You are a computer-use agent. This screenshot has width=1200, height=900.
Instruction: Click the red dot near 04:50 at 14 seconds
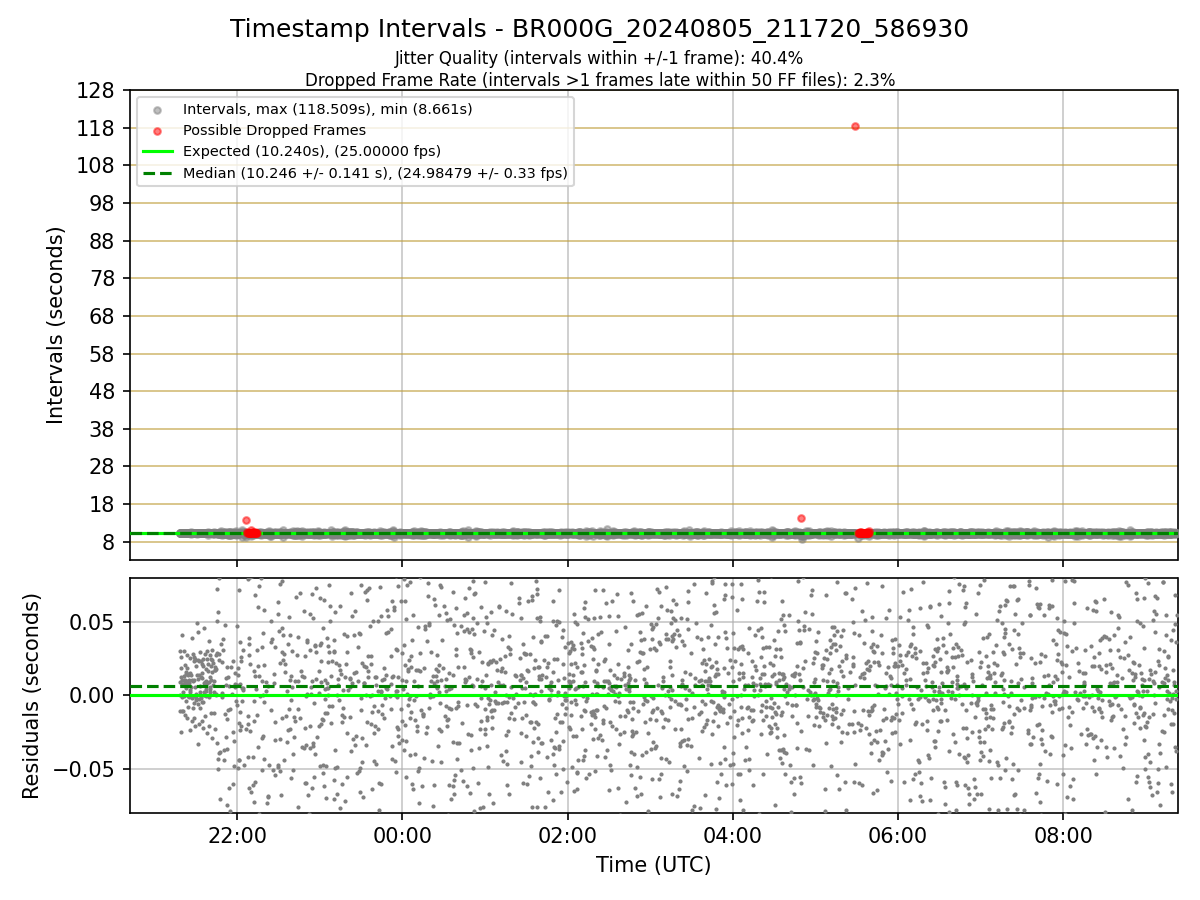coord(801,518)
